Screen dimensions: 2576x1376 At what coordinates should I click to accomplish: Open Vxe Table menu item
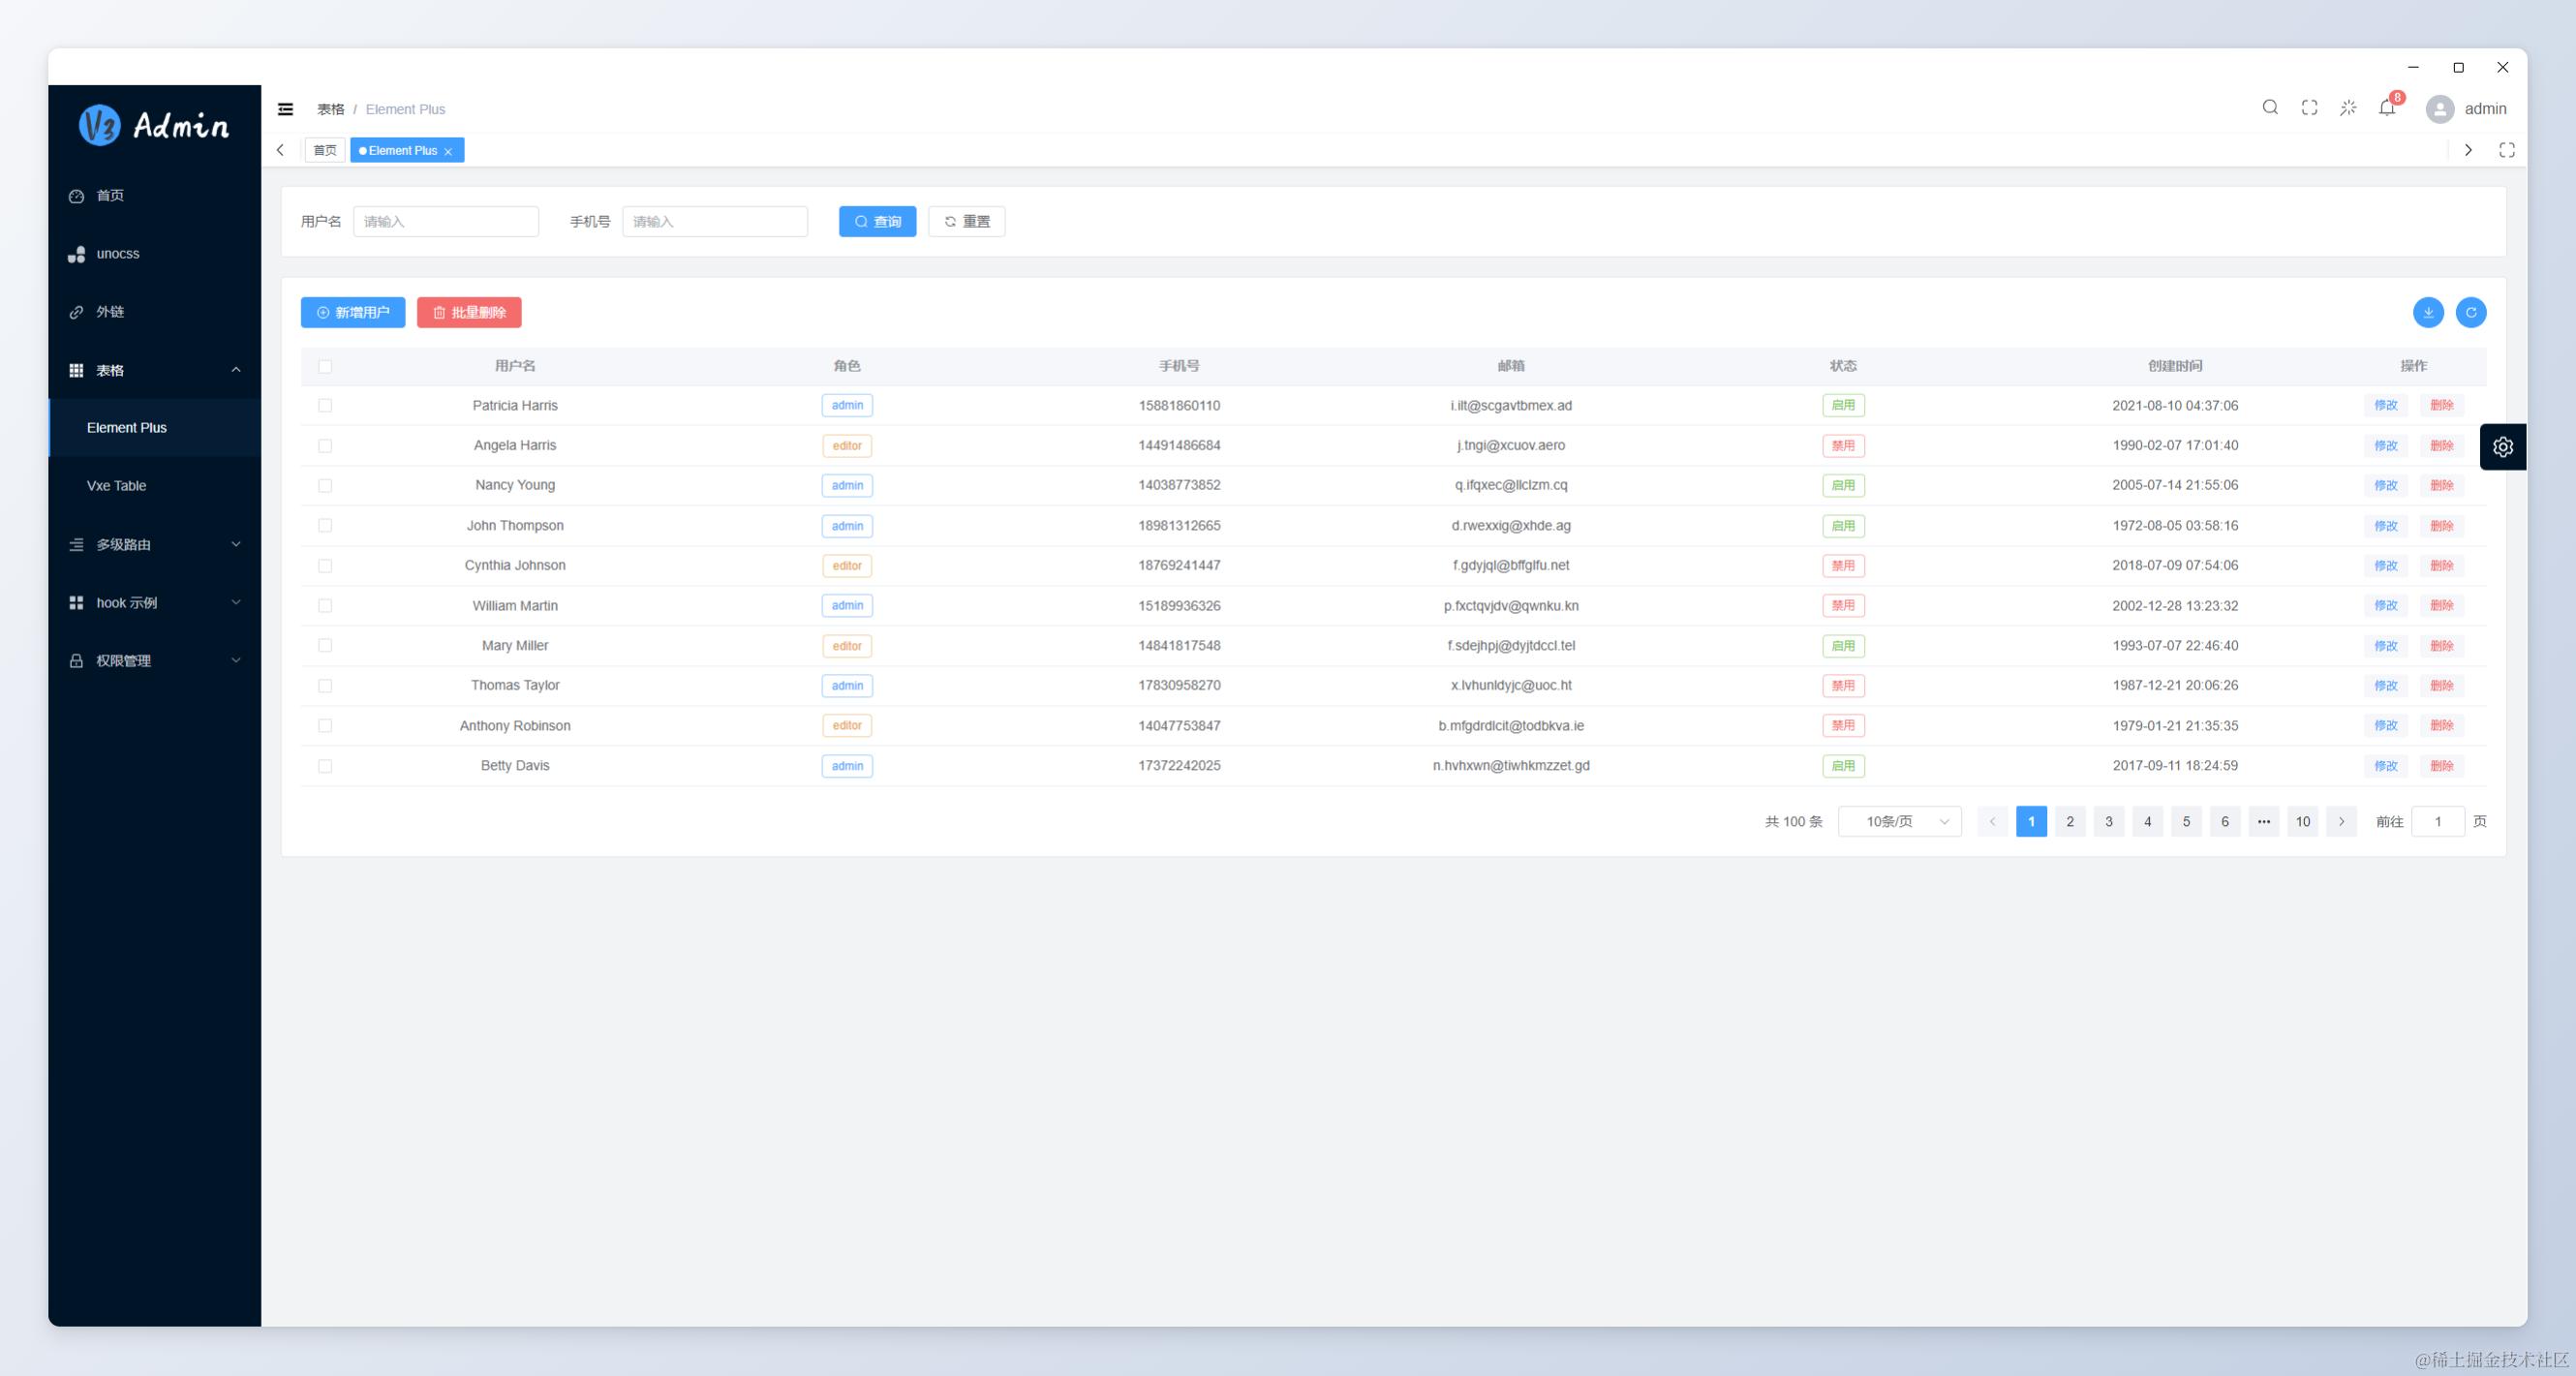(117, 486)
